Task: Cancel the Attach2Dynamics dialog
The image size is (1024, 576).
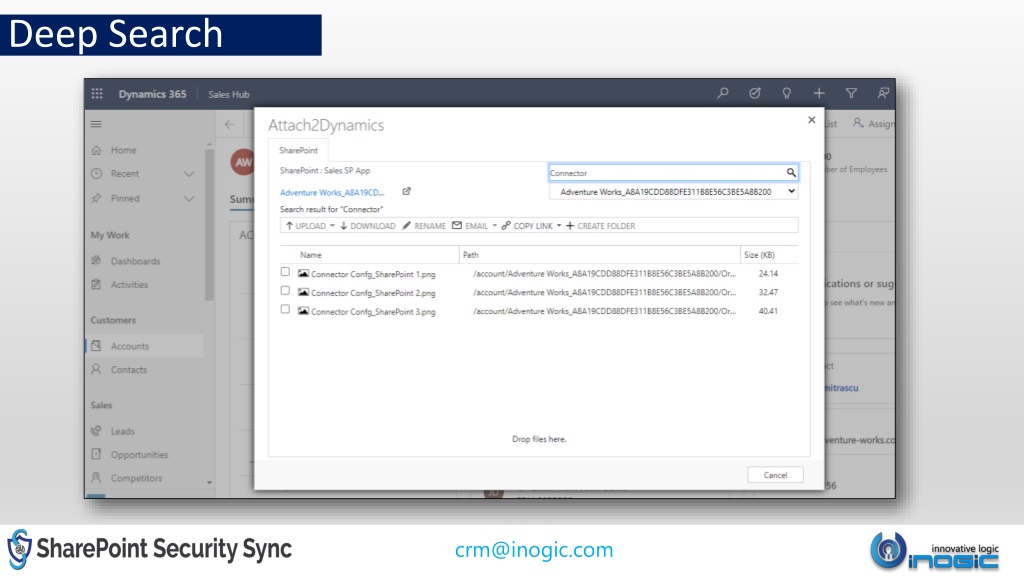Action: (x=775, y=475)
